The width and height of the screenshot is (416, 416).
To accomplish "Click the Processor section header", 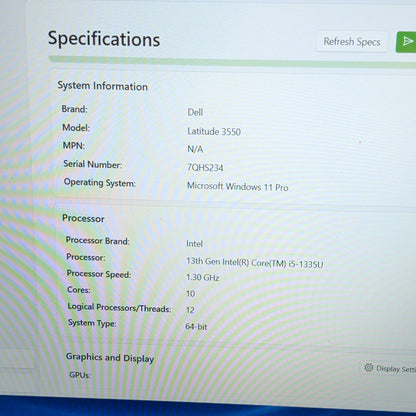I will (x=83, y=218).
